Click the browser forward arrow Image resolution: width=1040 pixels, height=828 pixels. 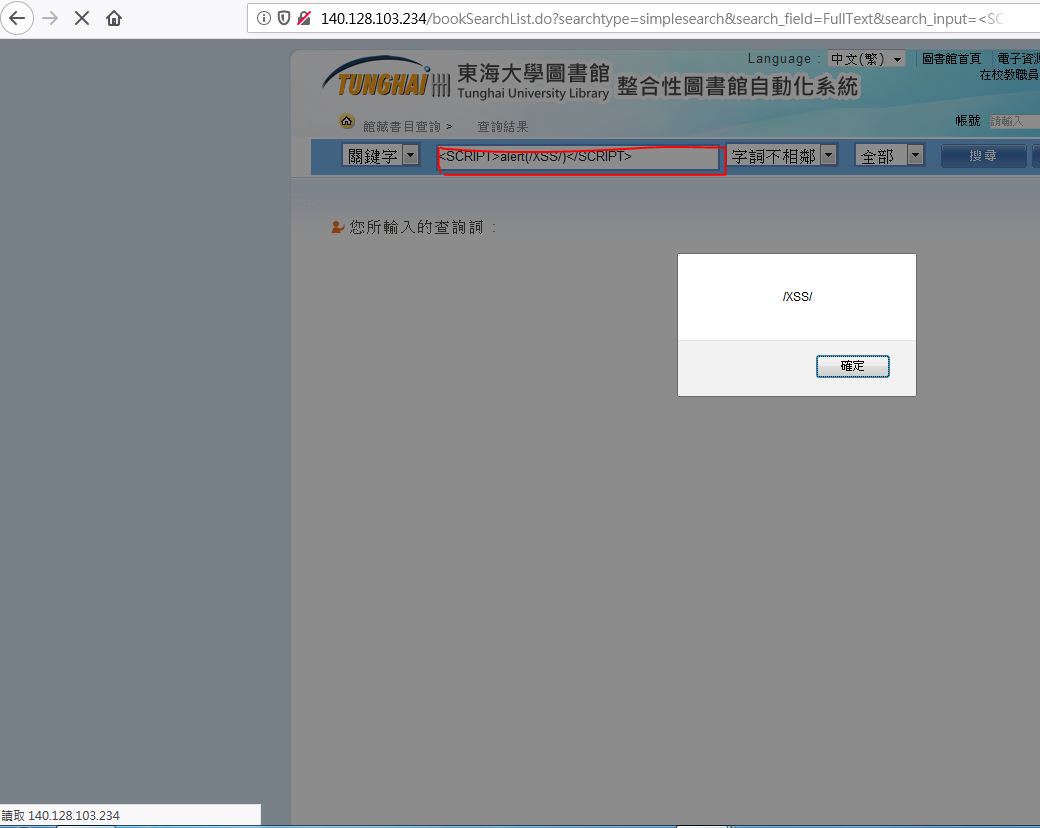click(50, 18)
